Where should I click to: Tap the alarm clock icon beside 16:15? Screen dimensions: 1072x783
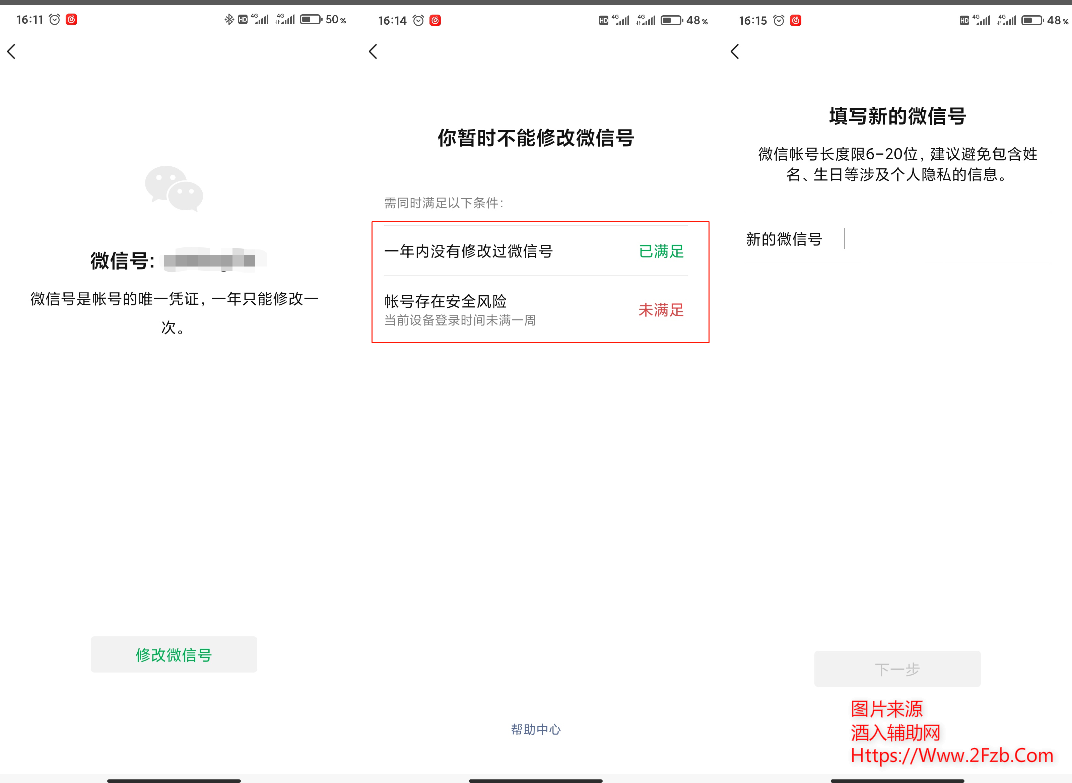(x=779, y=21)
